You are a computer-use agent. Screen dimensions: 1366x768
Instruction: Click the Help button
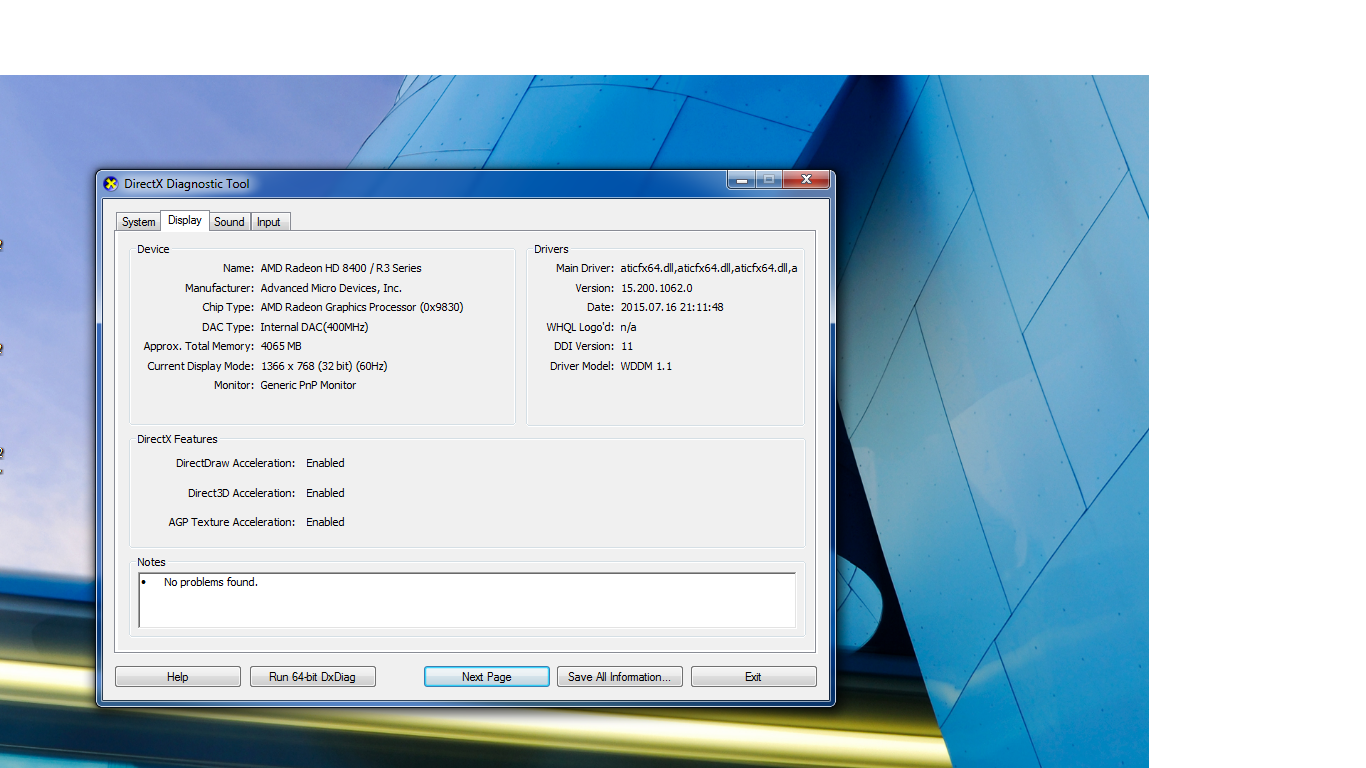click(x=178, y=677)
